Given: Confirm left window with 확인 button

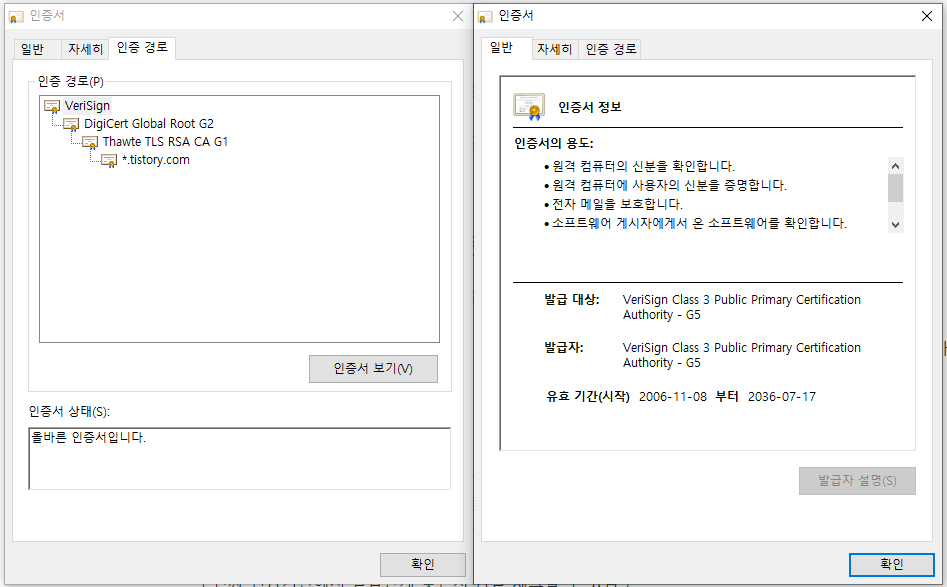Looking at the screenshot, I should [x=423, y=564].
